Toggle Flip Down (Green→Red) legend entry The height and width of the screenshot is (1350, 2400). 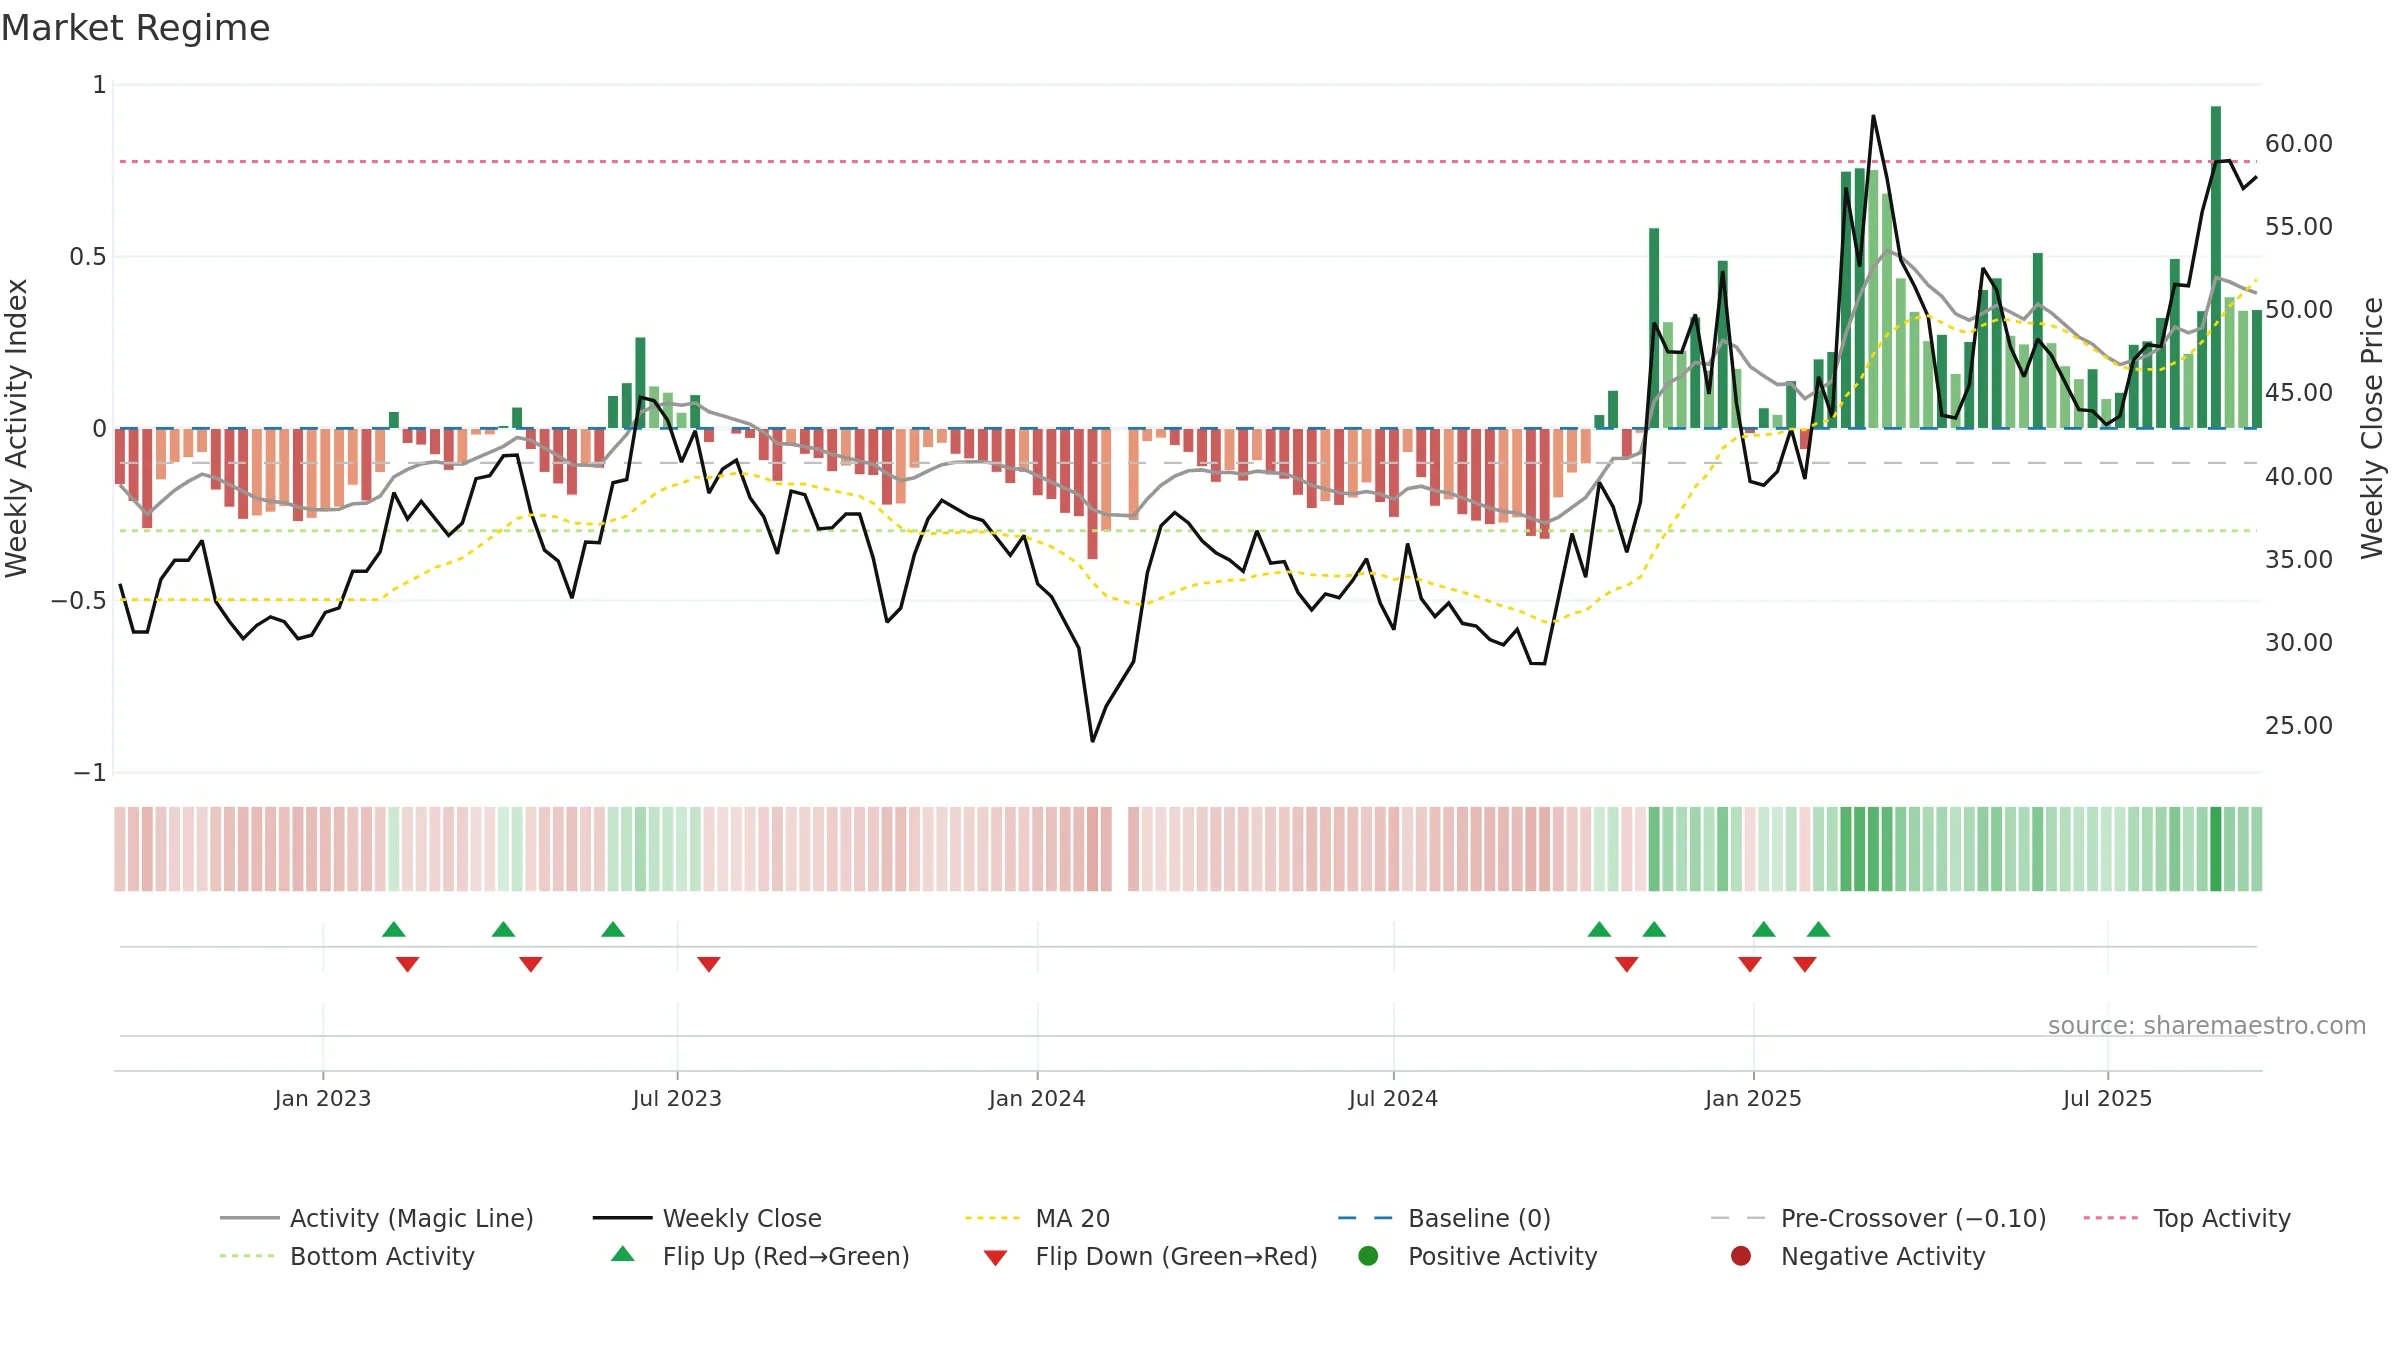pyautogui.click(x=1150, y=1256)
